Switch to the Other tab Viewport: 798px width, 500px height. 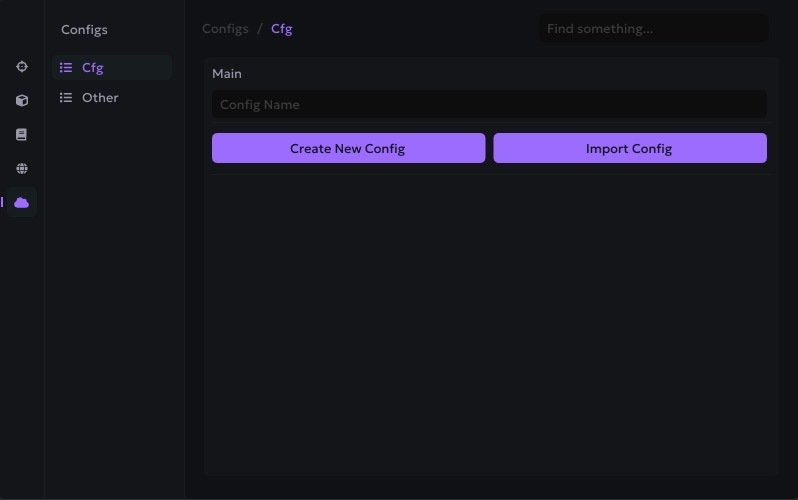pyautogui.click(x=100, y=98)
